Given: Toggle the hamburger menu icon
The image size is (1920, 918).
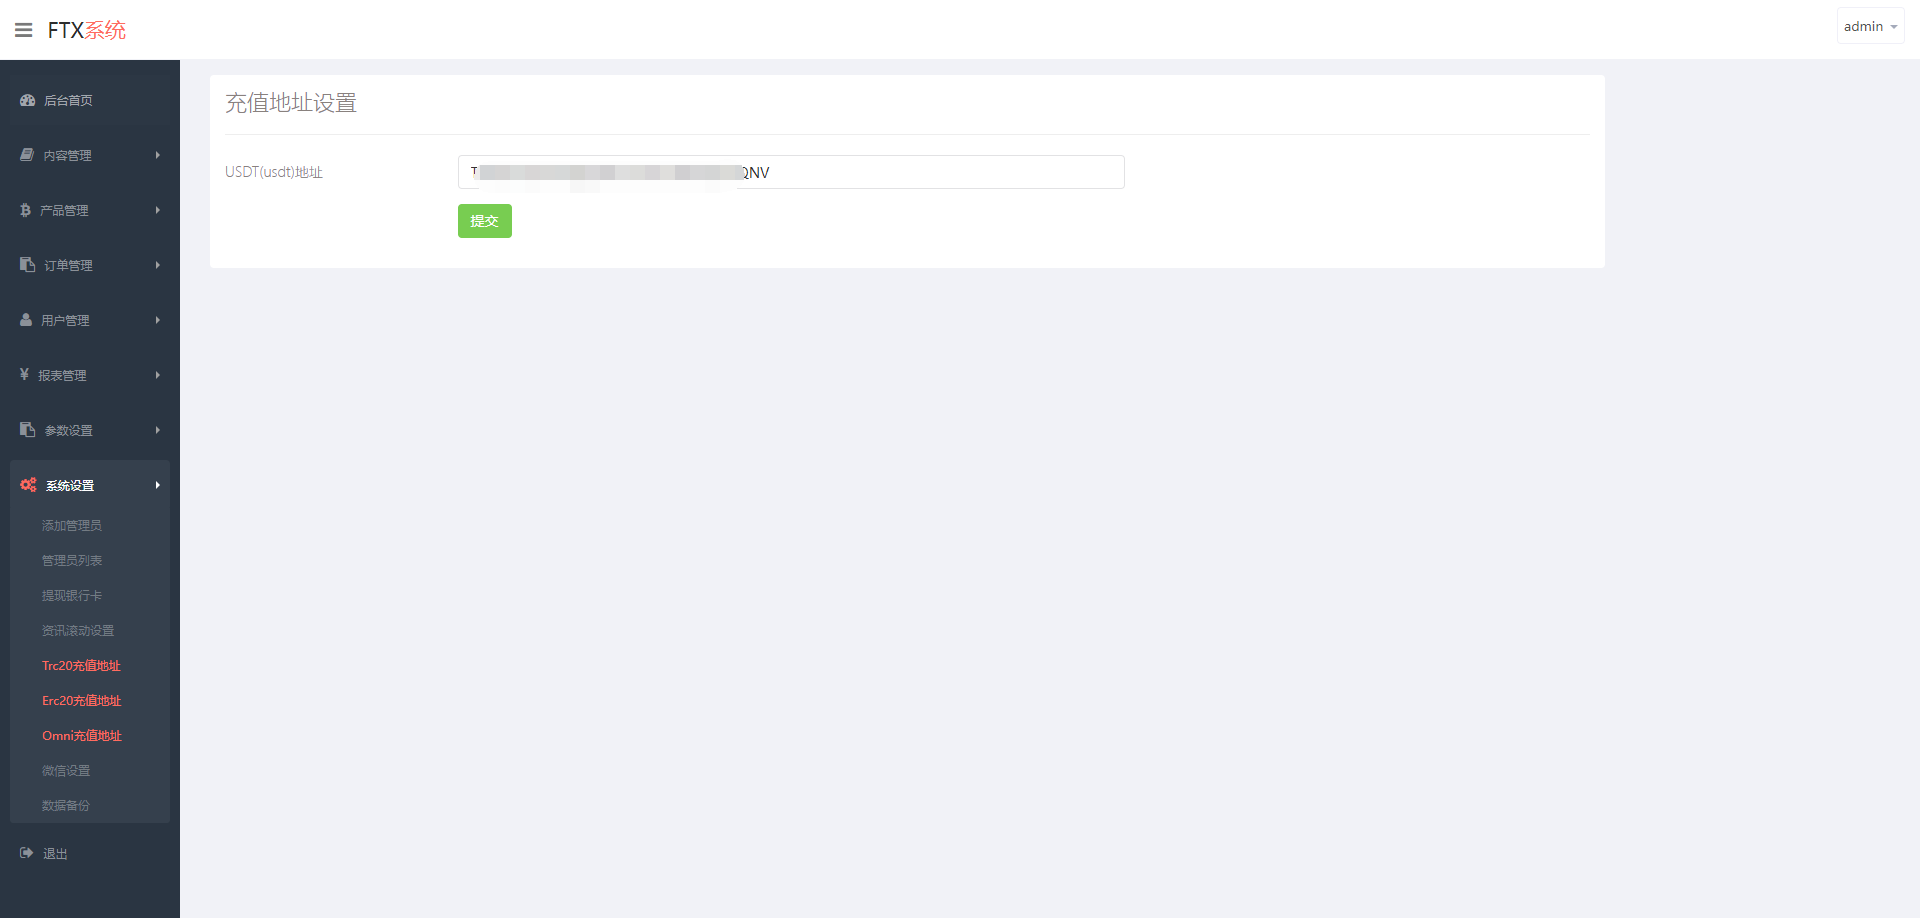Looking at the screenshot, I should coord(24,30).
